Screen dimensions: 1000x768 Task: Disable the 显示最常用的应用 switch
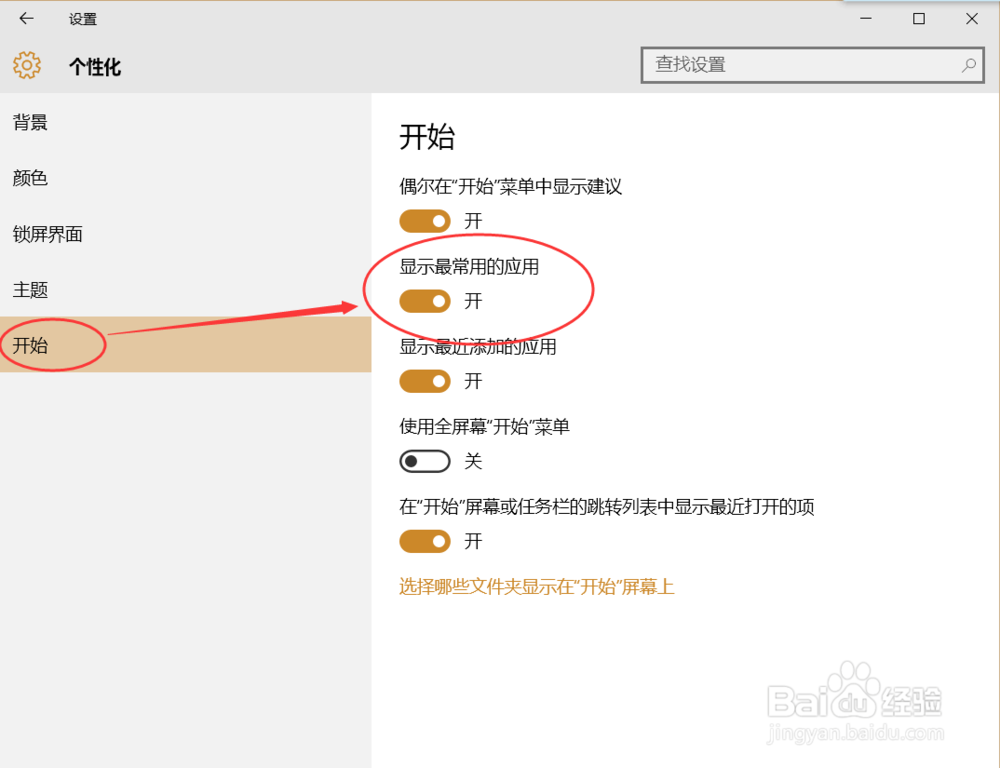[425, 301]
